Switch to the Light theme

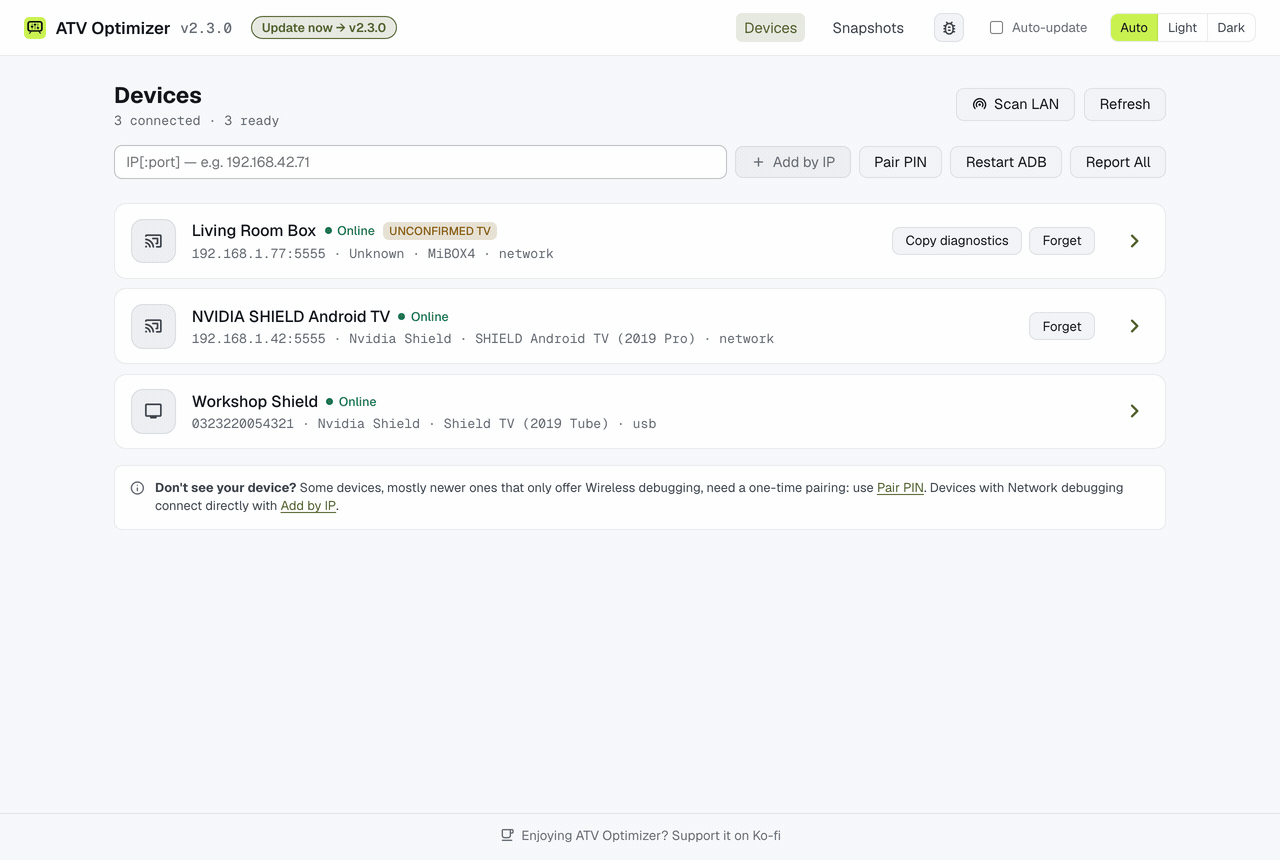tap(1182, 28)
